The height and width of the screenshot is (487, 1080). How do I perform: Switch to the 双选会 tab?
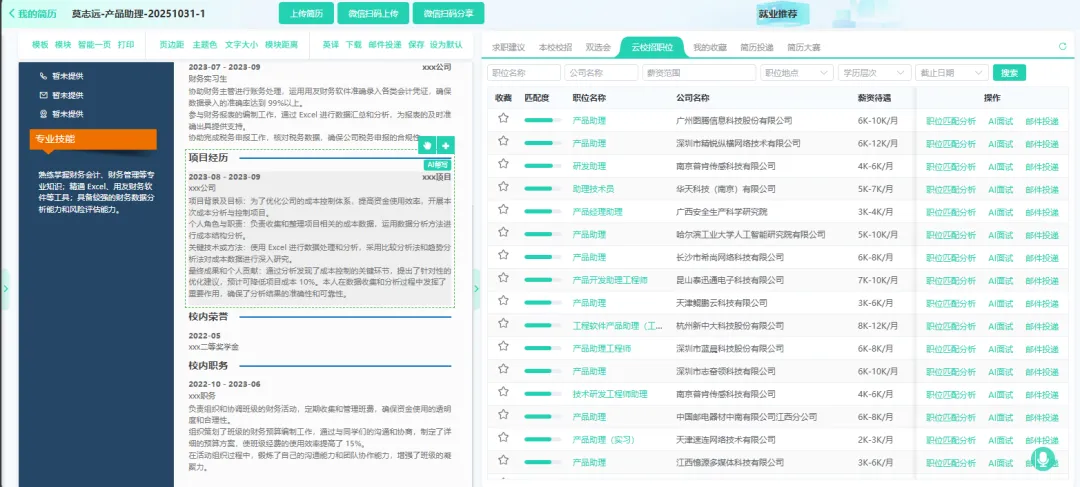click(x=598, y=48)
